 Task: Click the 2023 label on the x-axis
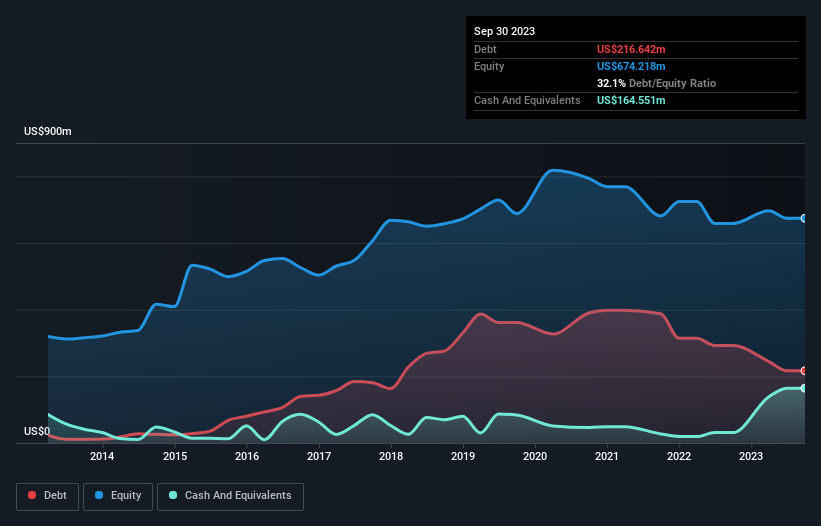click(x=751, y=457)
